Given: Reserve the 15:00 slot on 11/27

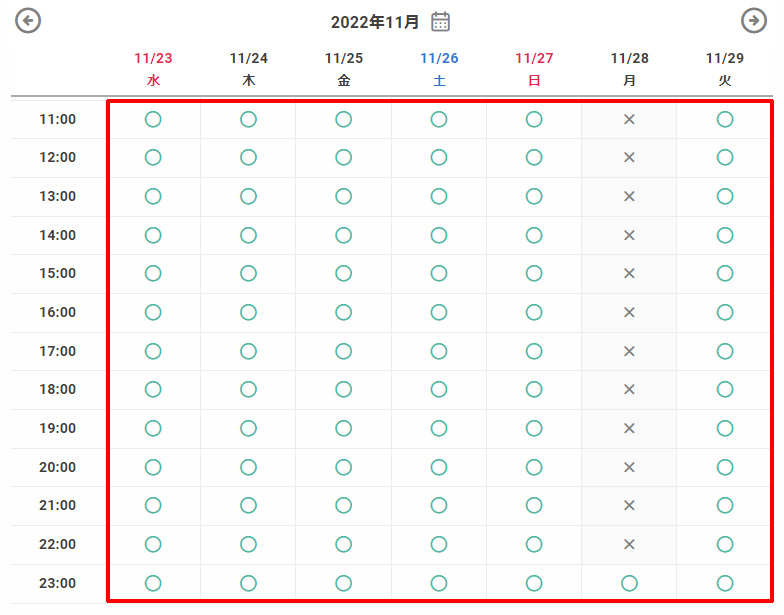Looking at the screenshot, I should point(534,274).
